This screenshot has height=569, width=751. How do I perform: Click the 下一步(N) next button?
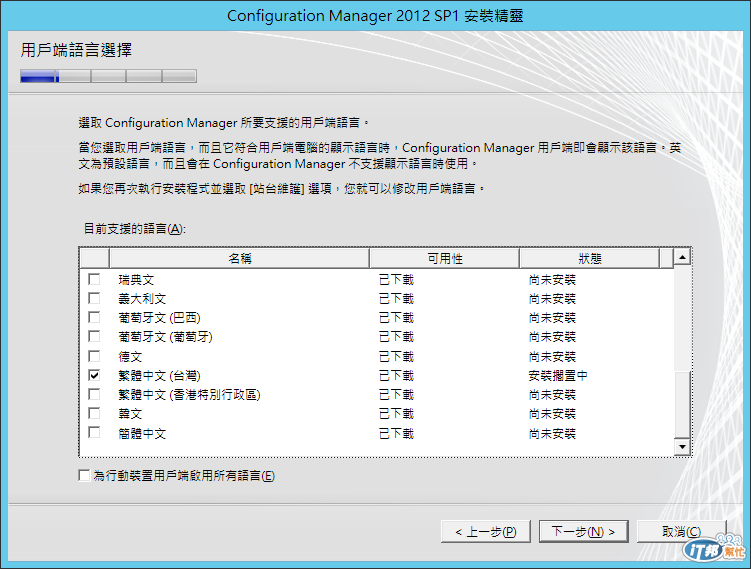point(583,532)
